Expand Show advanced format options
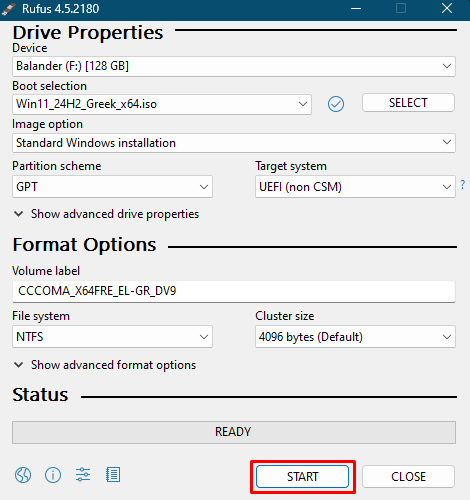 [105, 365]
